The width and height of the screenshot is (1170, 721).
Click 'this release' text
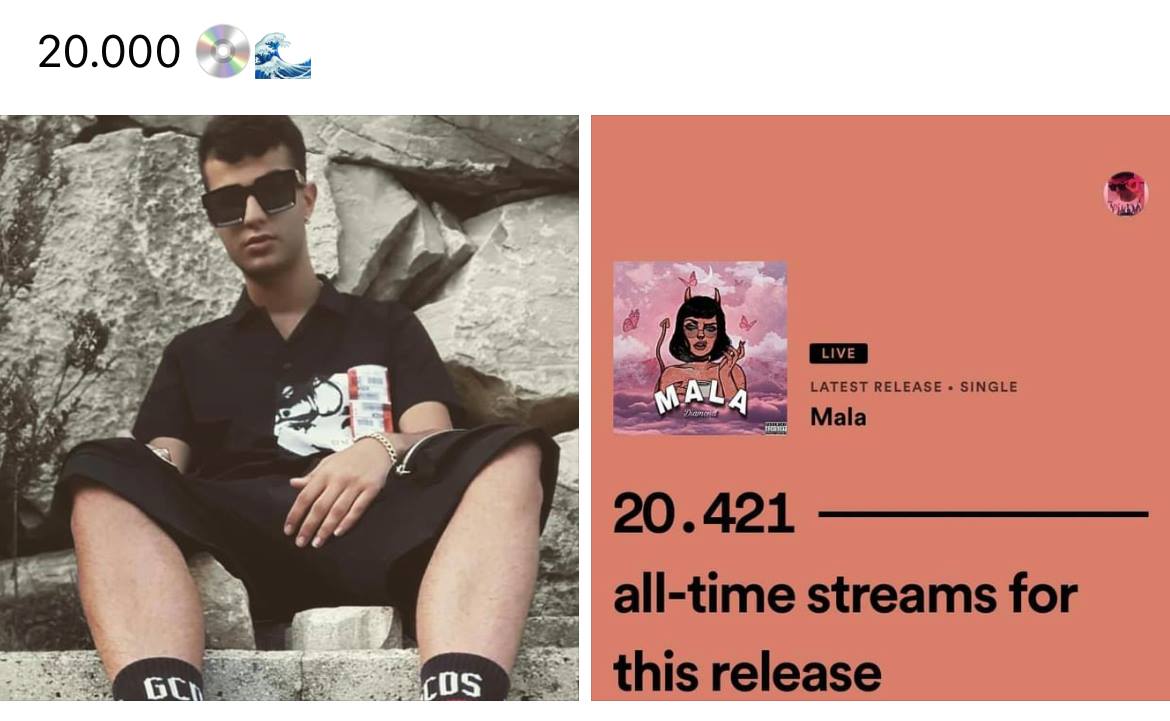coord(747,671)
